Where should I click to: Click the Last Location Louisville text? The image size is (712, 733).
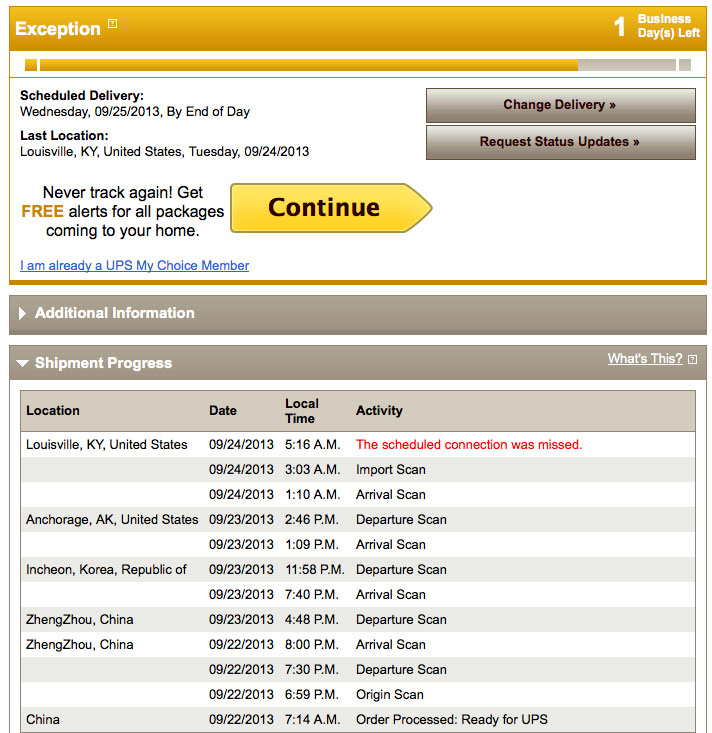[165, 152]
